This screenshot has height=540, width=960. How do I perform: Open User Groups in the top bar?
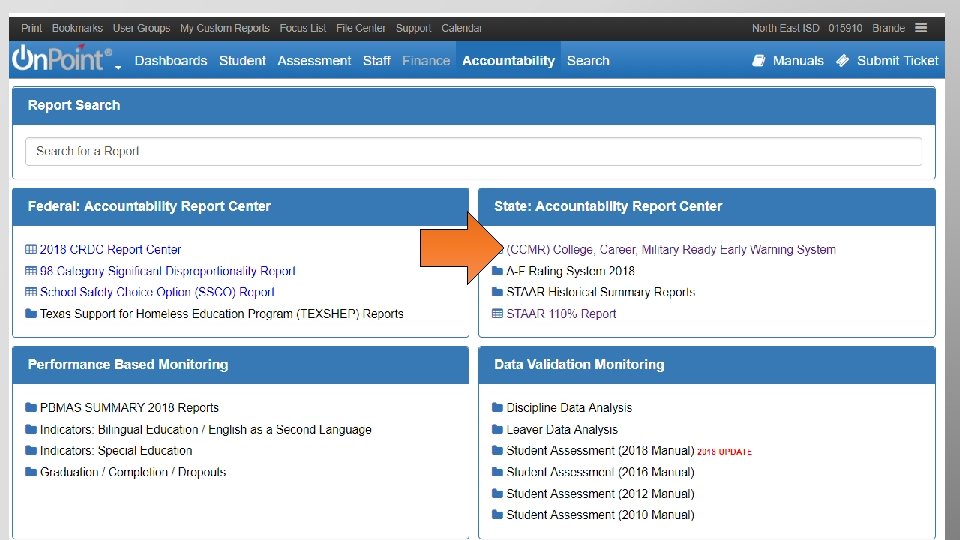pos(141,28)
